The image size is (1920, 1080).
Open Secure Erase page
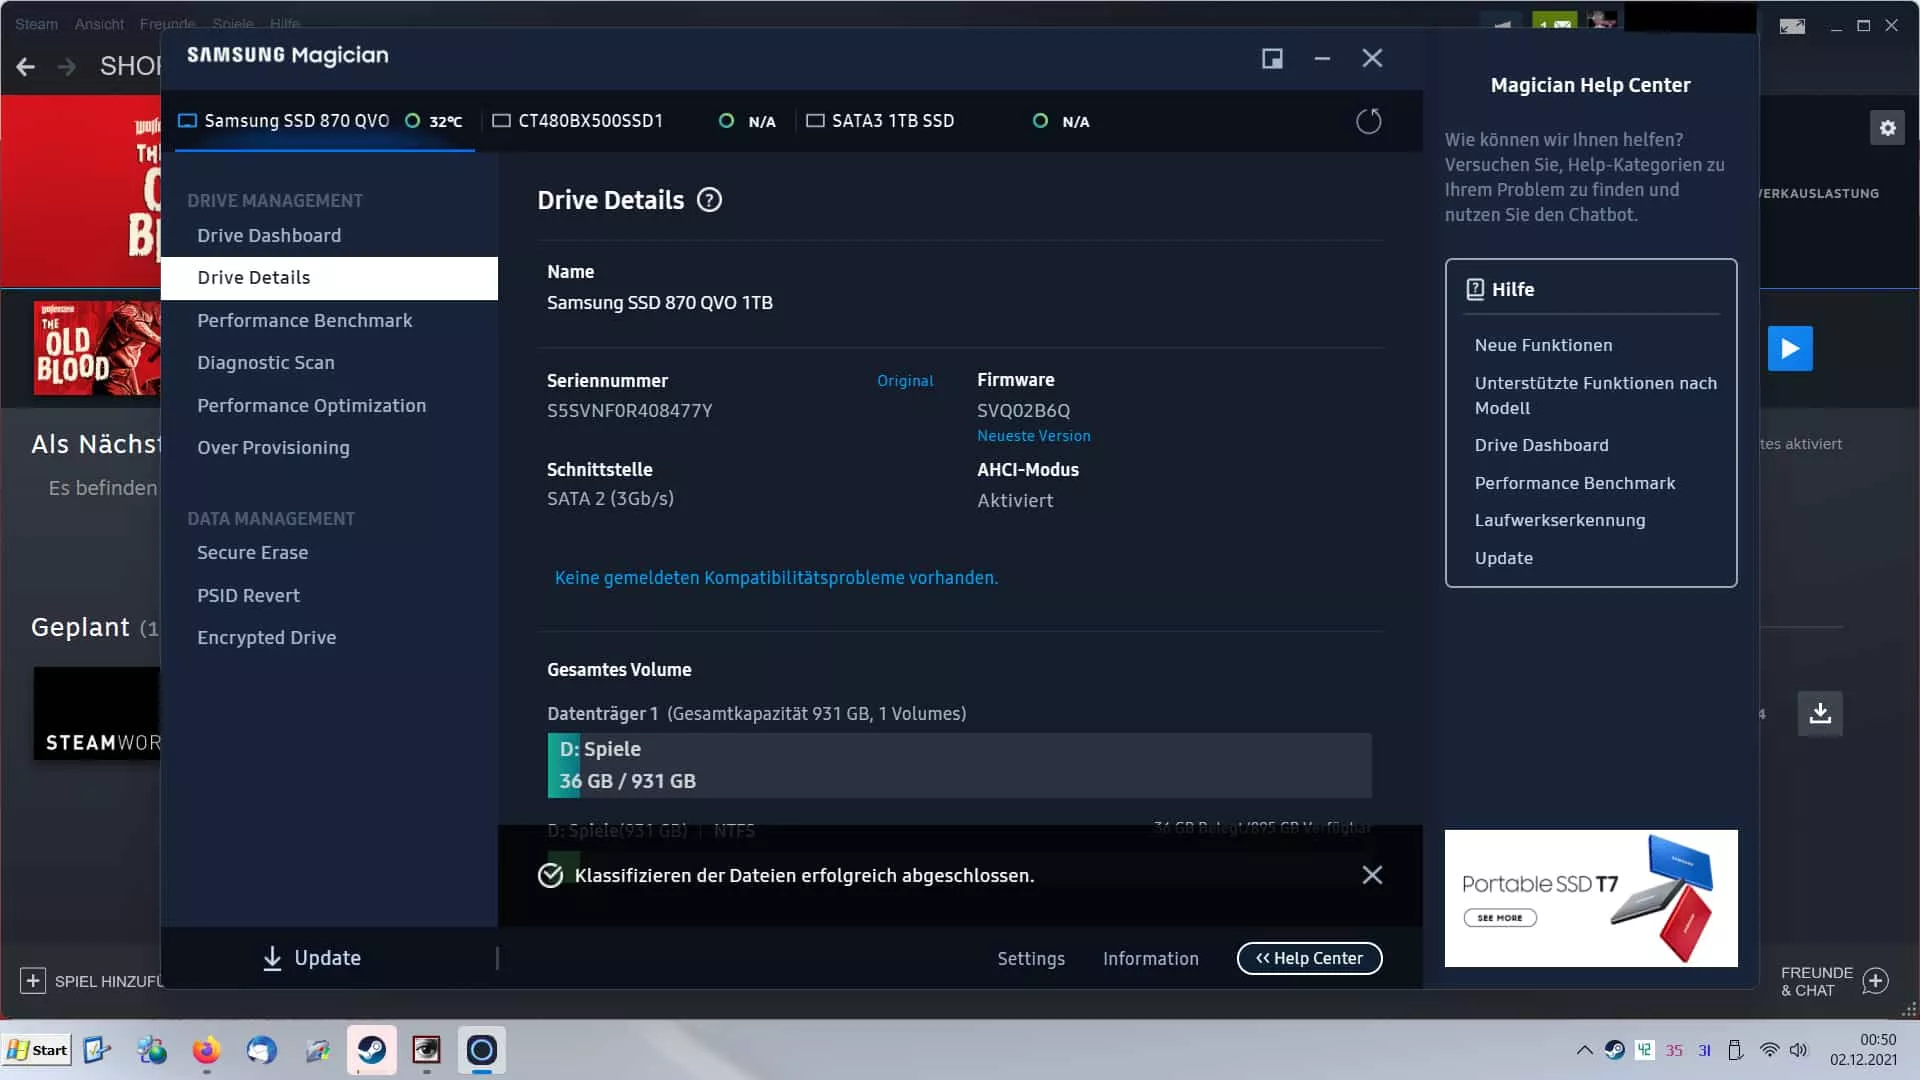coord(252,552)
